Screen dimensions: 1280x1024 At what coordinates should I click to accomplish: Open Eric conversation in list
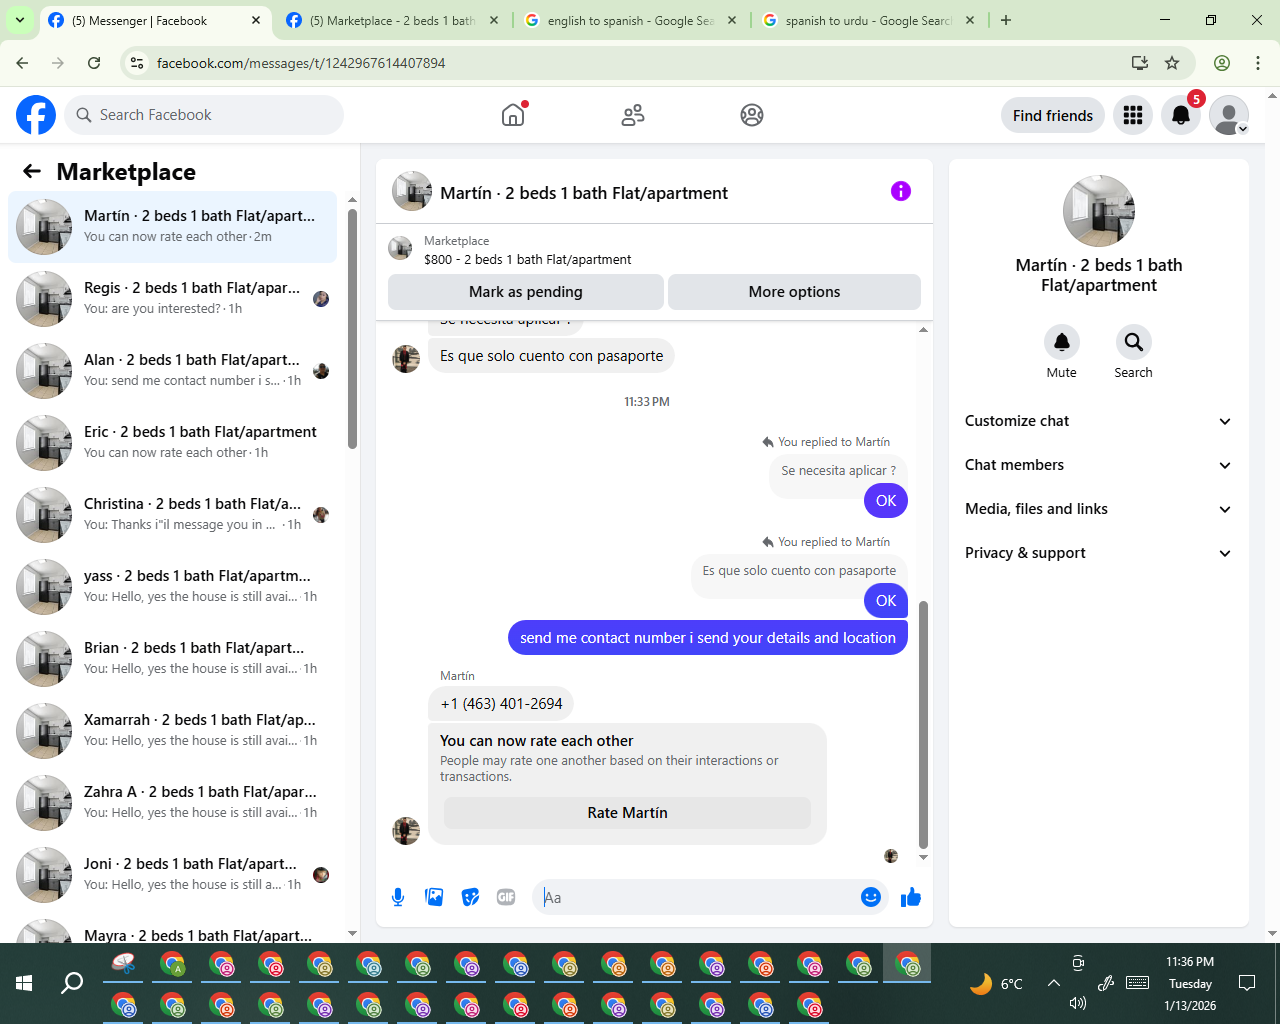tap(172, 443)
